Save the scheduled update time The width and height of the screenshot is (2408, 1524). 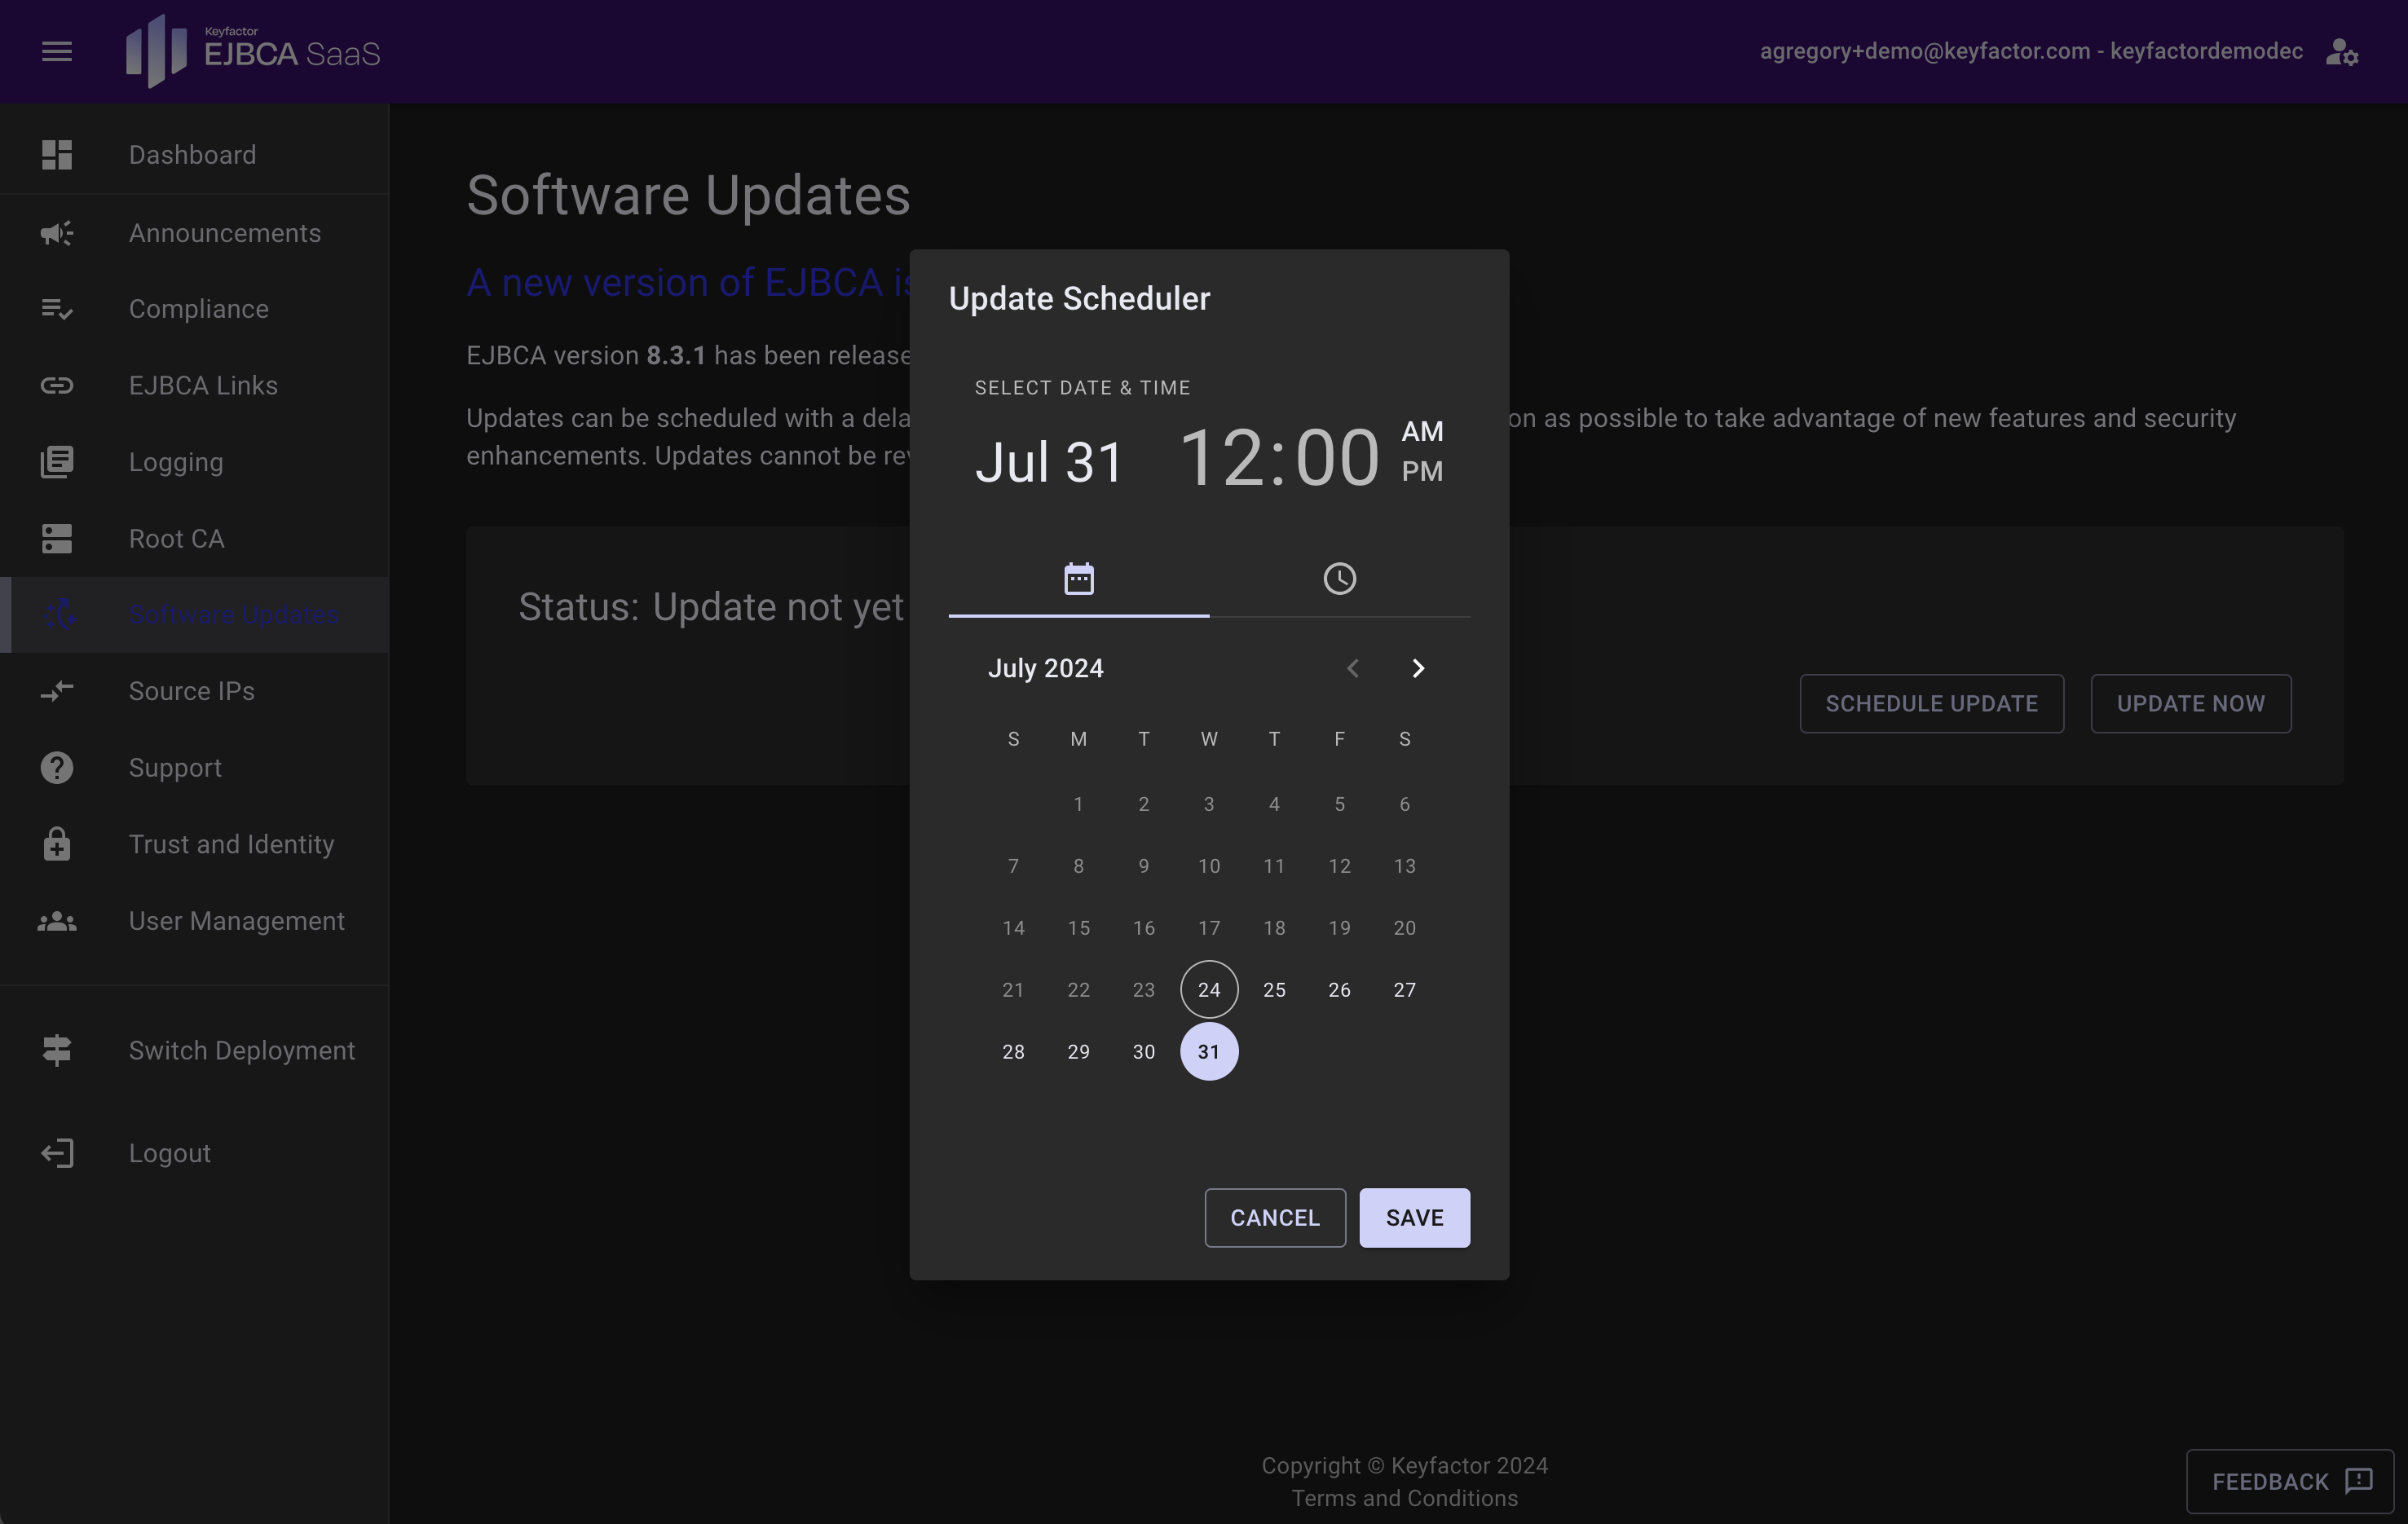[x=1413, y=1218]
